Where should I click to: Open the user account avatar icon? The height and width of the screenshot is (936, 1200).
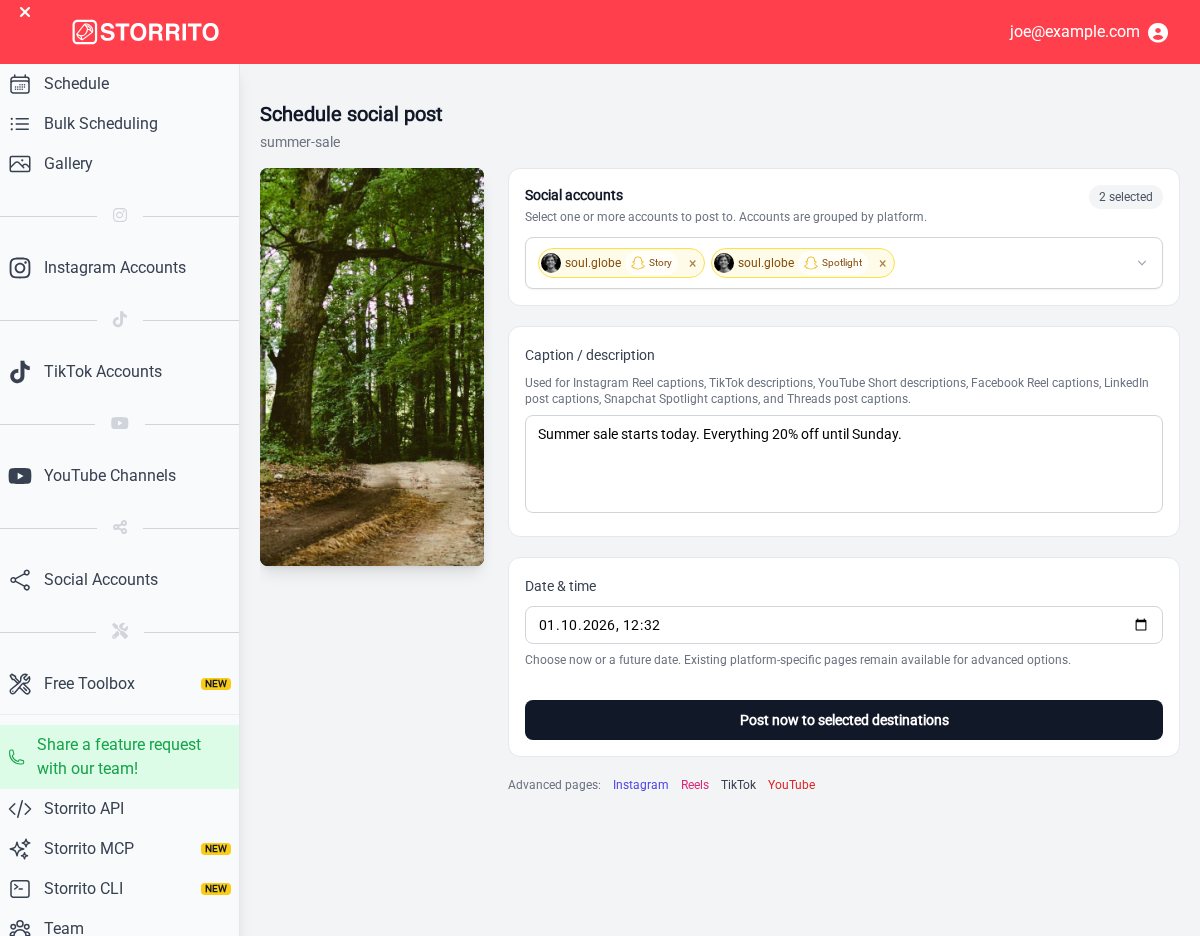[x=1158, y=32]
